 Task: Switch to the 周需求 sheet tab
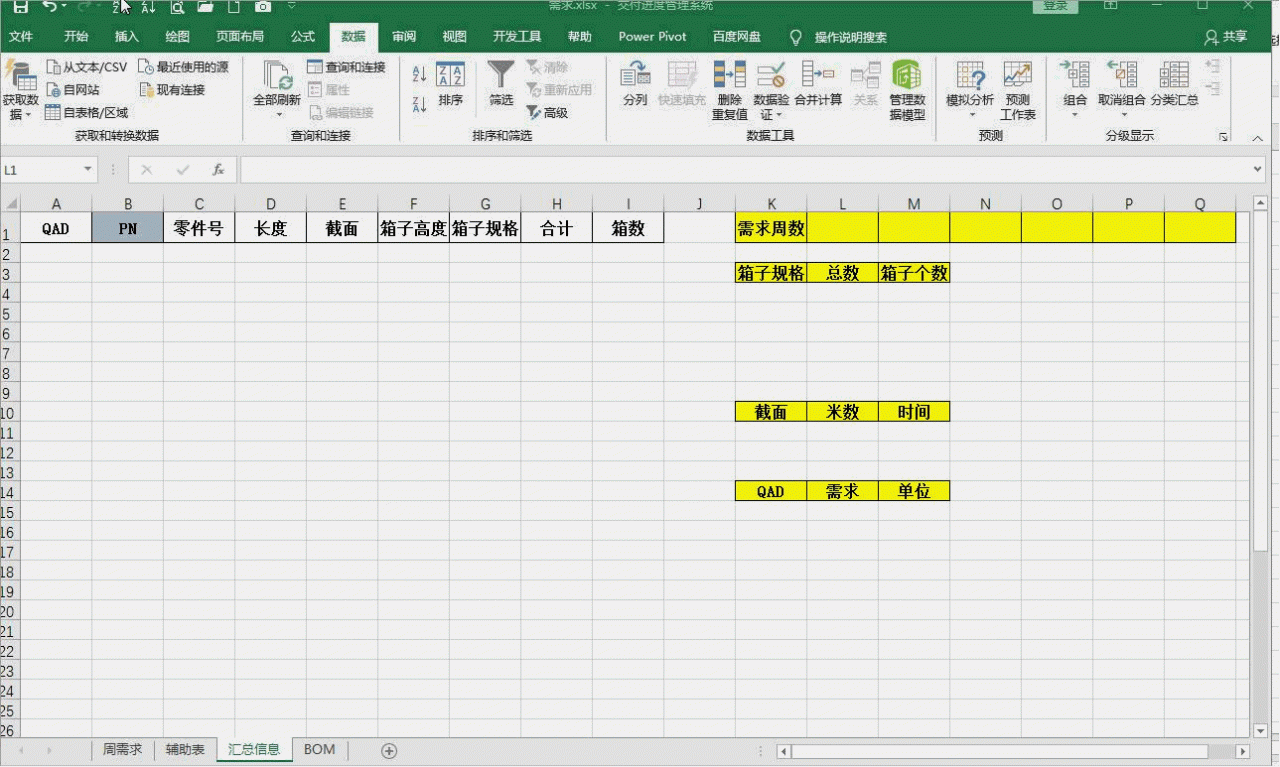pyautogui.click(x=122, y=749)
